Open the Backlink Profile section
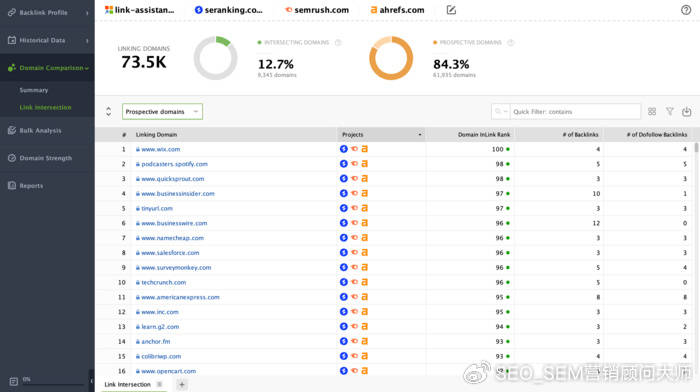Image resolution: width=700 pixels, height=392 pixels. [47, 13]
